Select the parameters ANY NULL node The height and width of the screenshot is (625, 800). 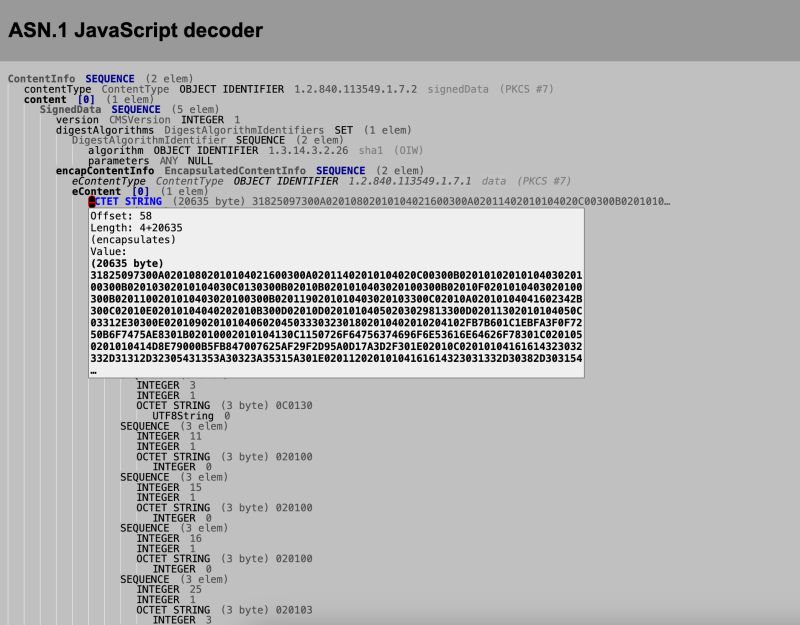[140, 160]
